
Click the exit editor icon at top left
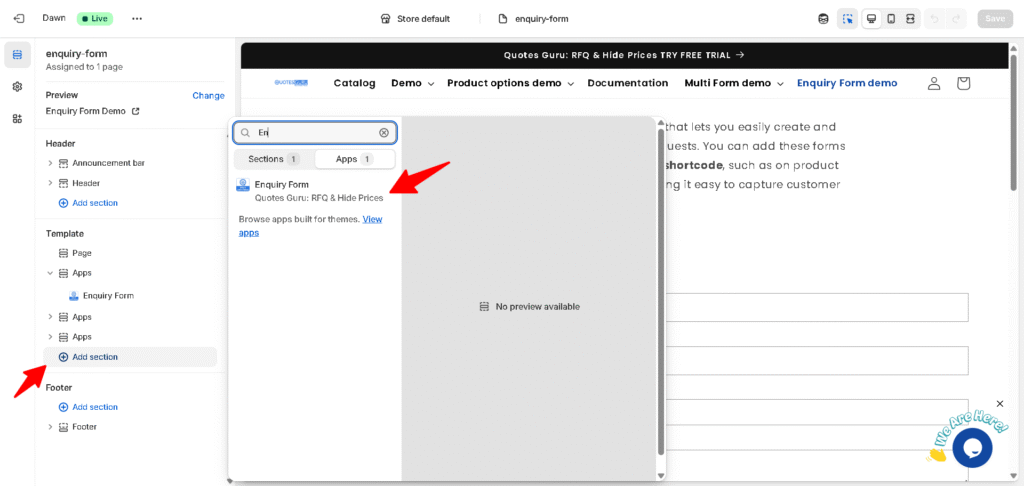point(18,18)
